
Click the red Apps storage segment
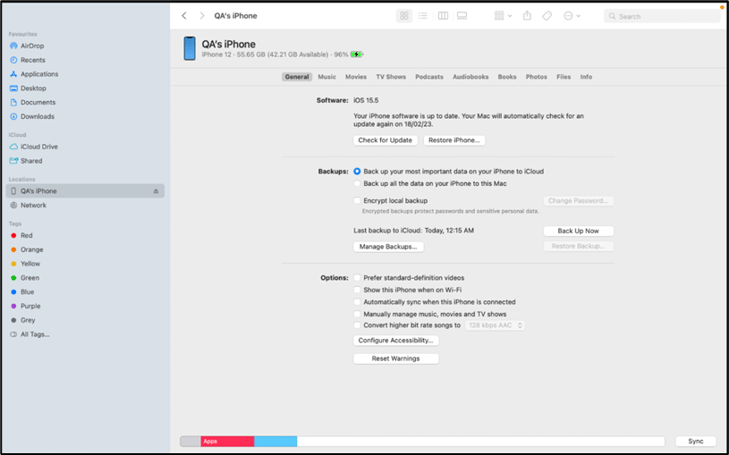(227, 441)
